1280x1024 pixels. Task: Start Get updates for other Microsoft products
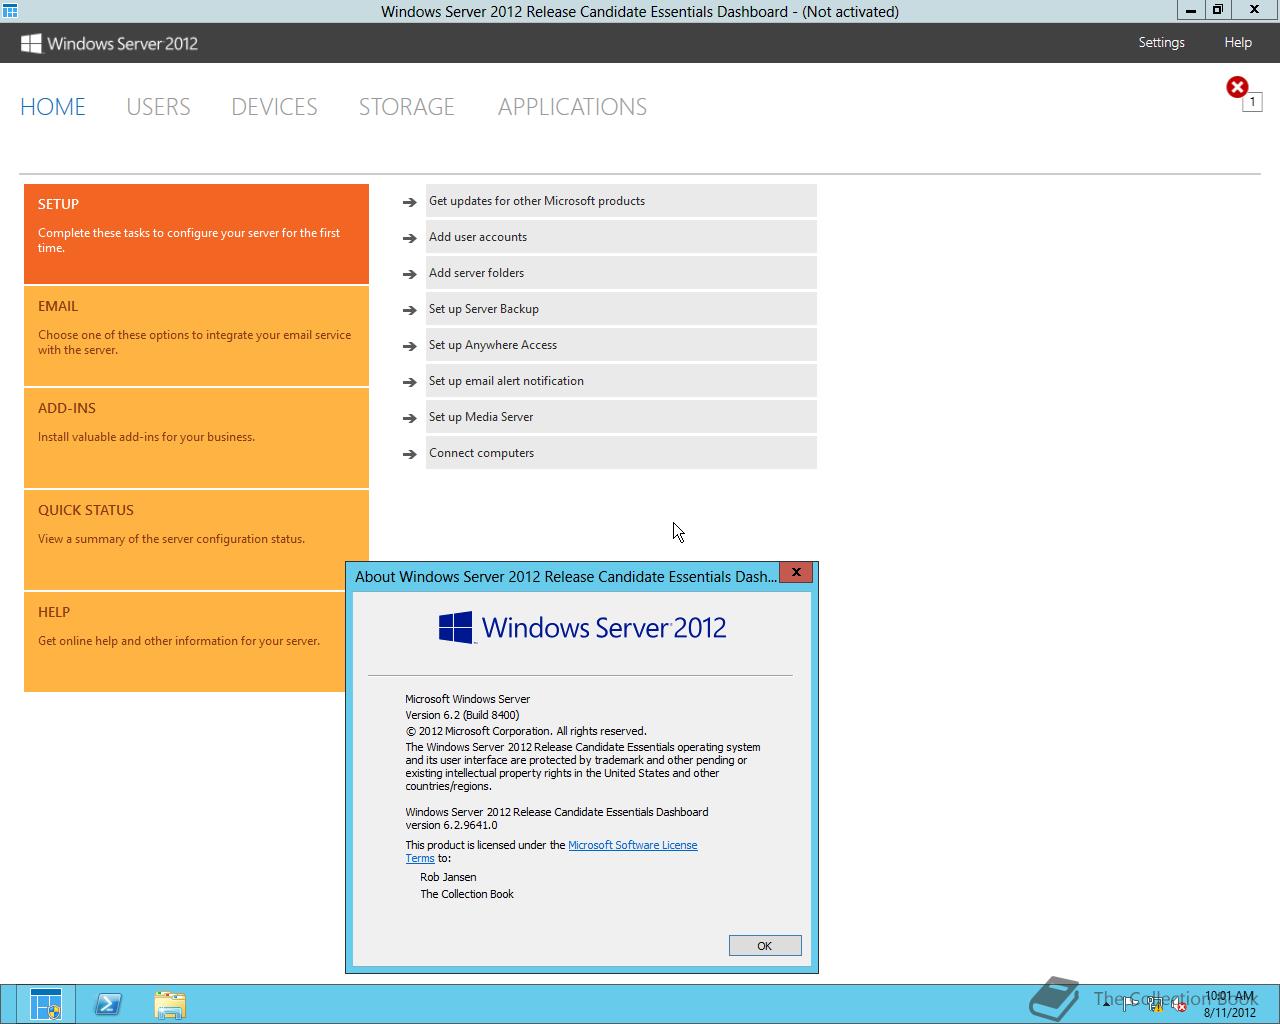click(x=621, y=201)
